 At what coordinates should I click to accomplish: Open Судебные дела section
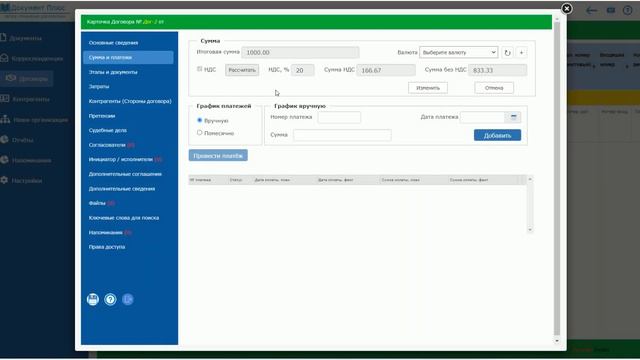tap(108, 130)
